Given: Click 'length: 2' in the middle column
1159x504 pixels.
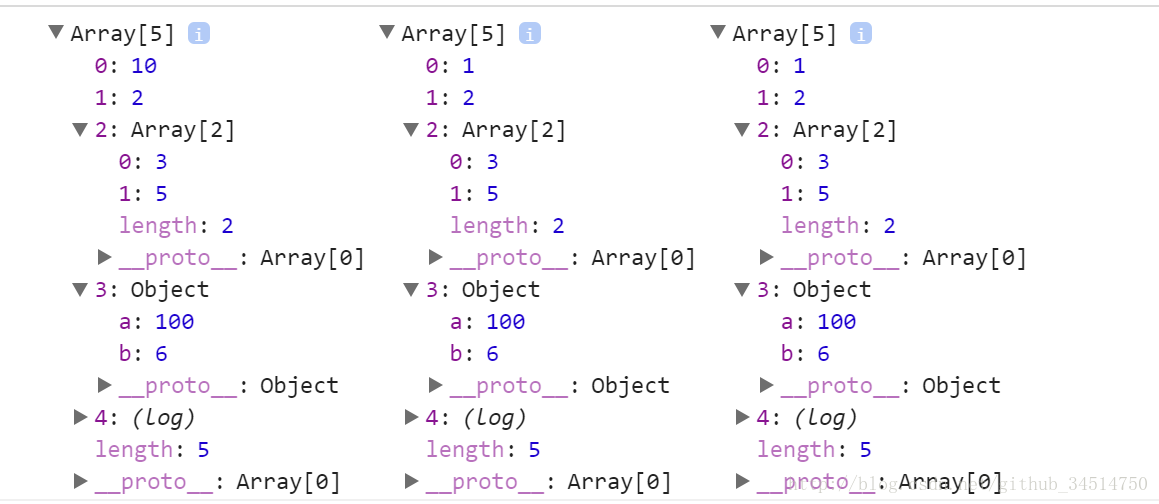Looking at the screenshot, I should point(508,225).
